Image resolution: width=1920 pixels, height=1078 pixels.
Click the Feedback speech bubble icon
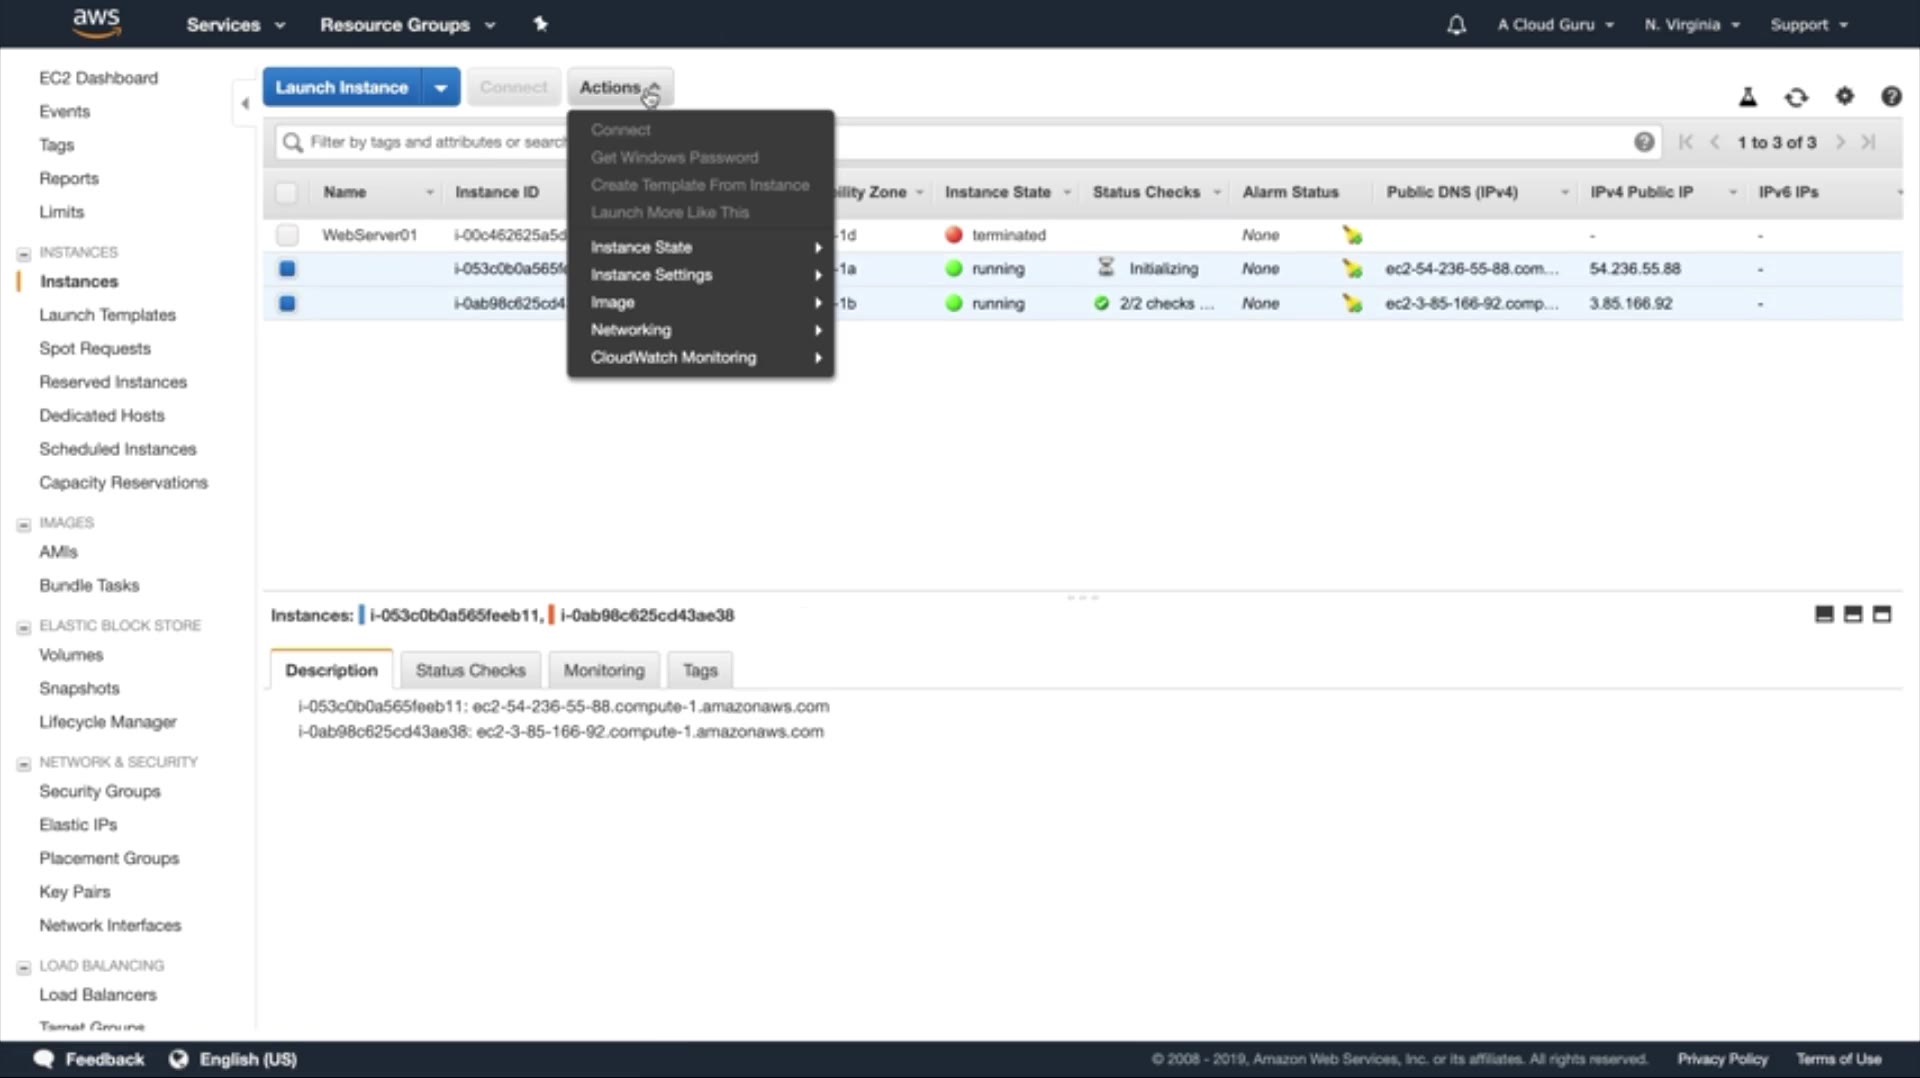tap(44, 1059)
